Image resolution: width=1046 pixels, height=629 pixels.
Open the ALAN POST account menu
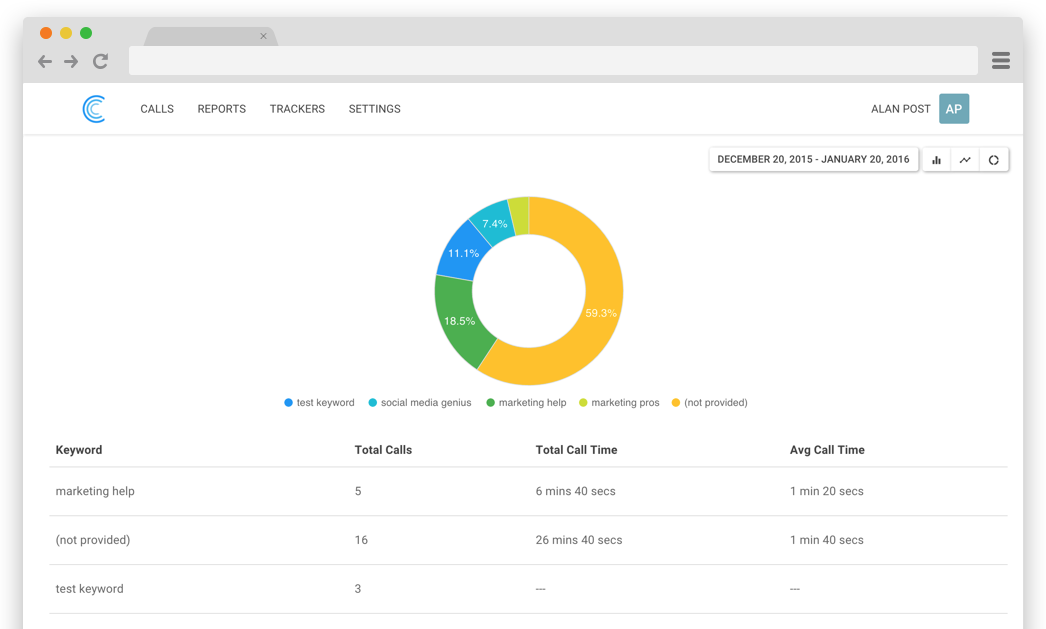[901, 109]
